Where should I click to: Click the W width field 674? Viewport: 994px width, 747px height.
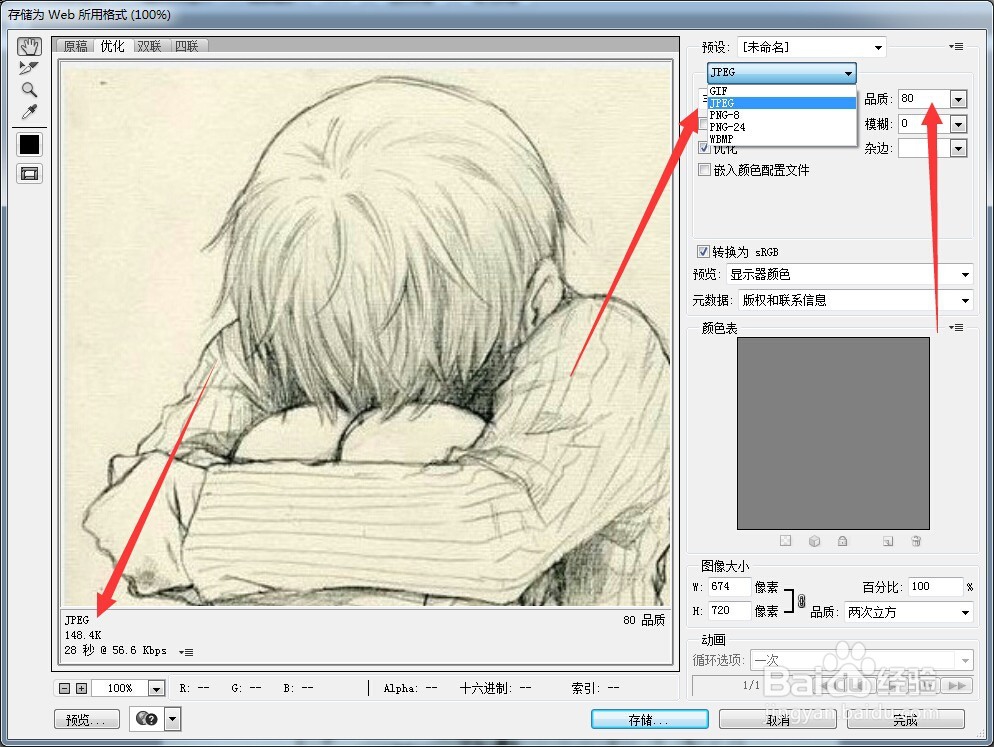[x=729, y=587]
